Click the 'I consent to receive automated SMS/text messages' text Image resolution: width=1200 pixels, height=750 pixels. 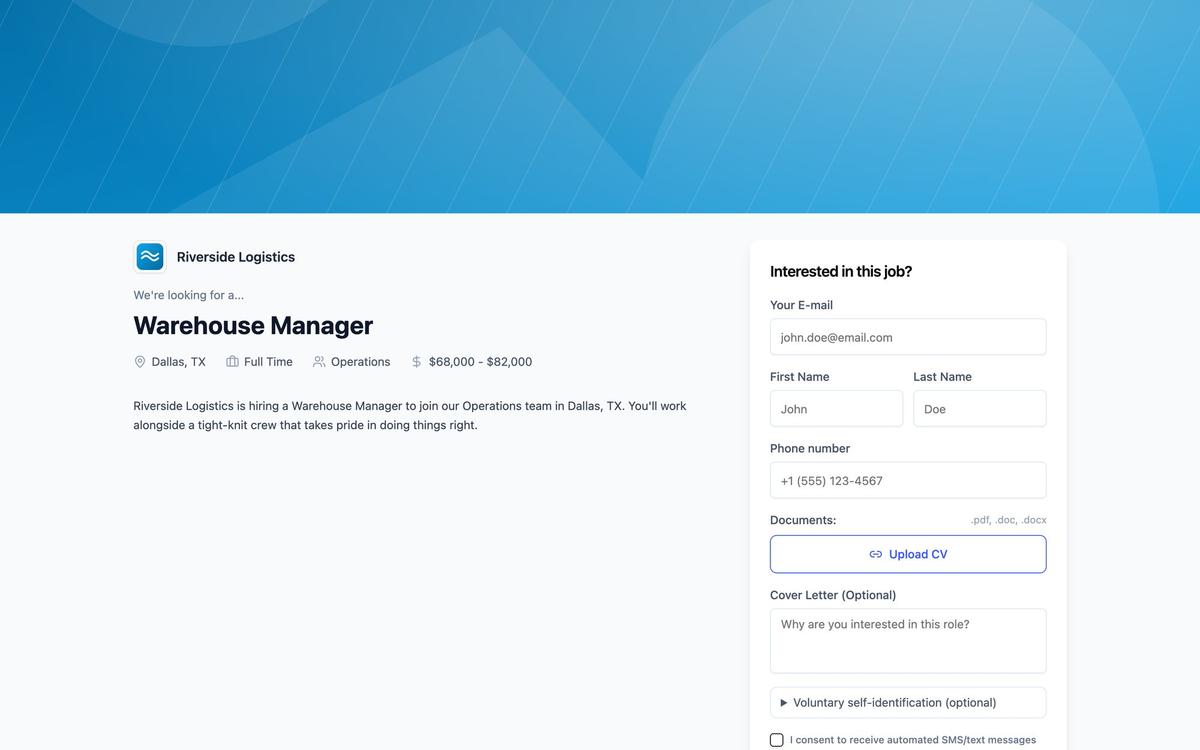click(913, 740)
